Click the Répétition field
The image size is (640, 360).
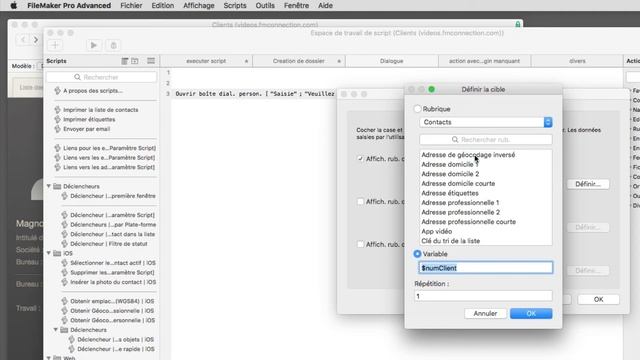(483, 296)
